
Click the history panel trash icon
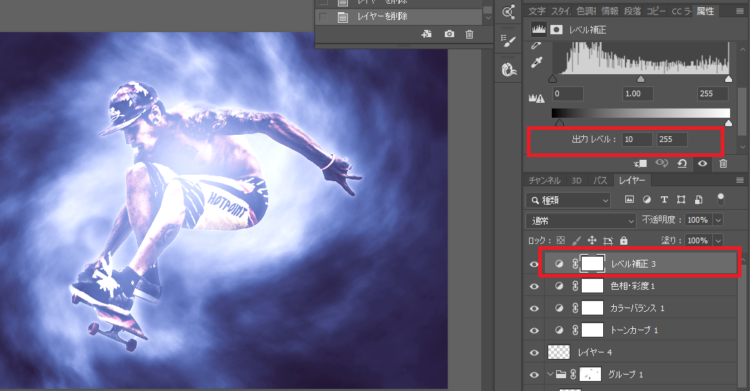pos(469,34)
